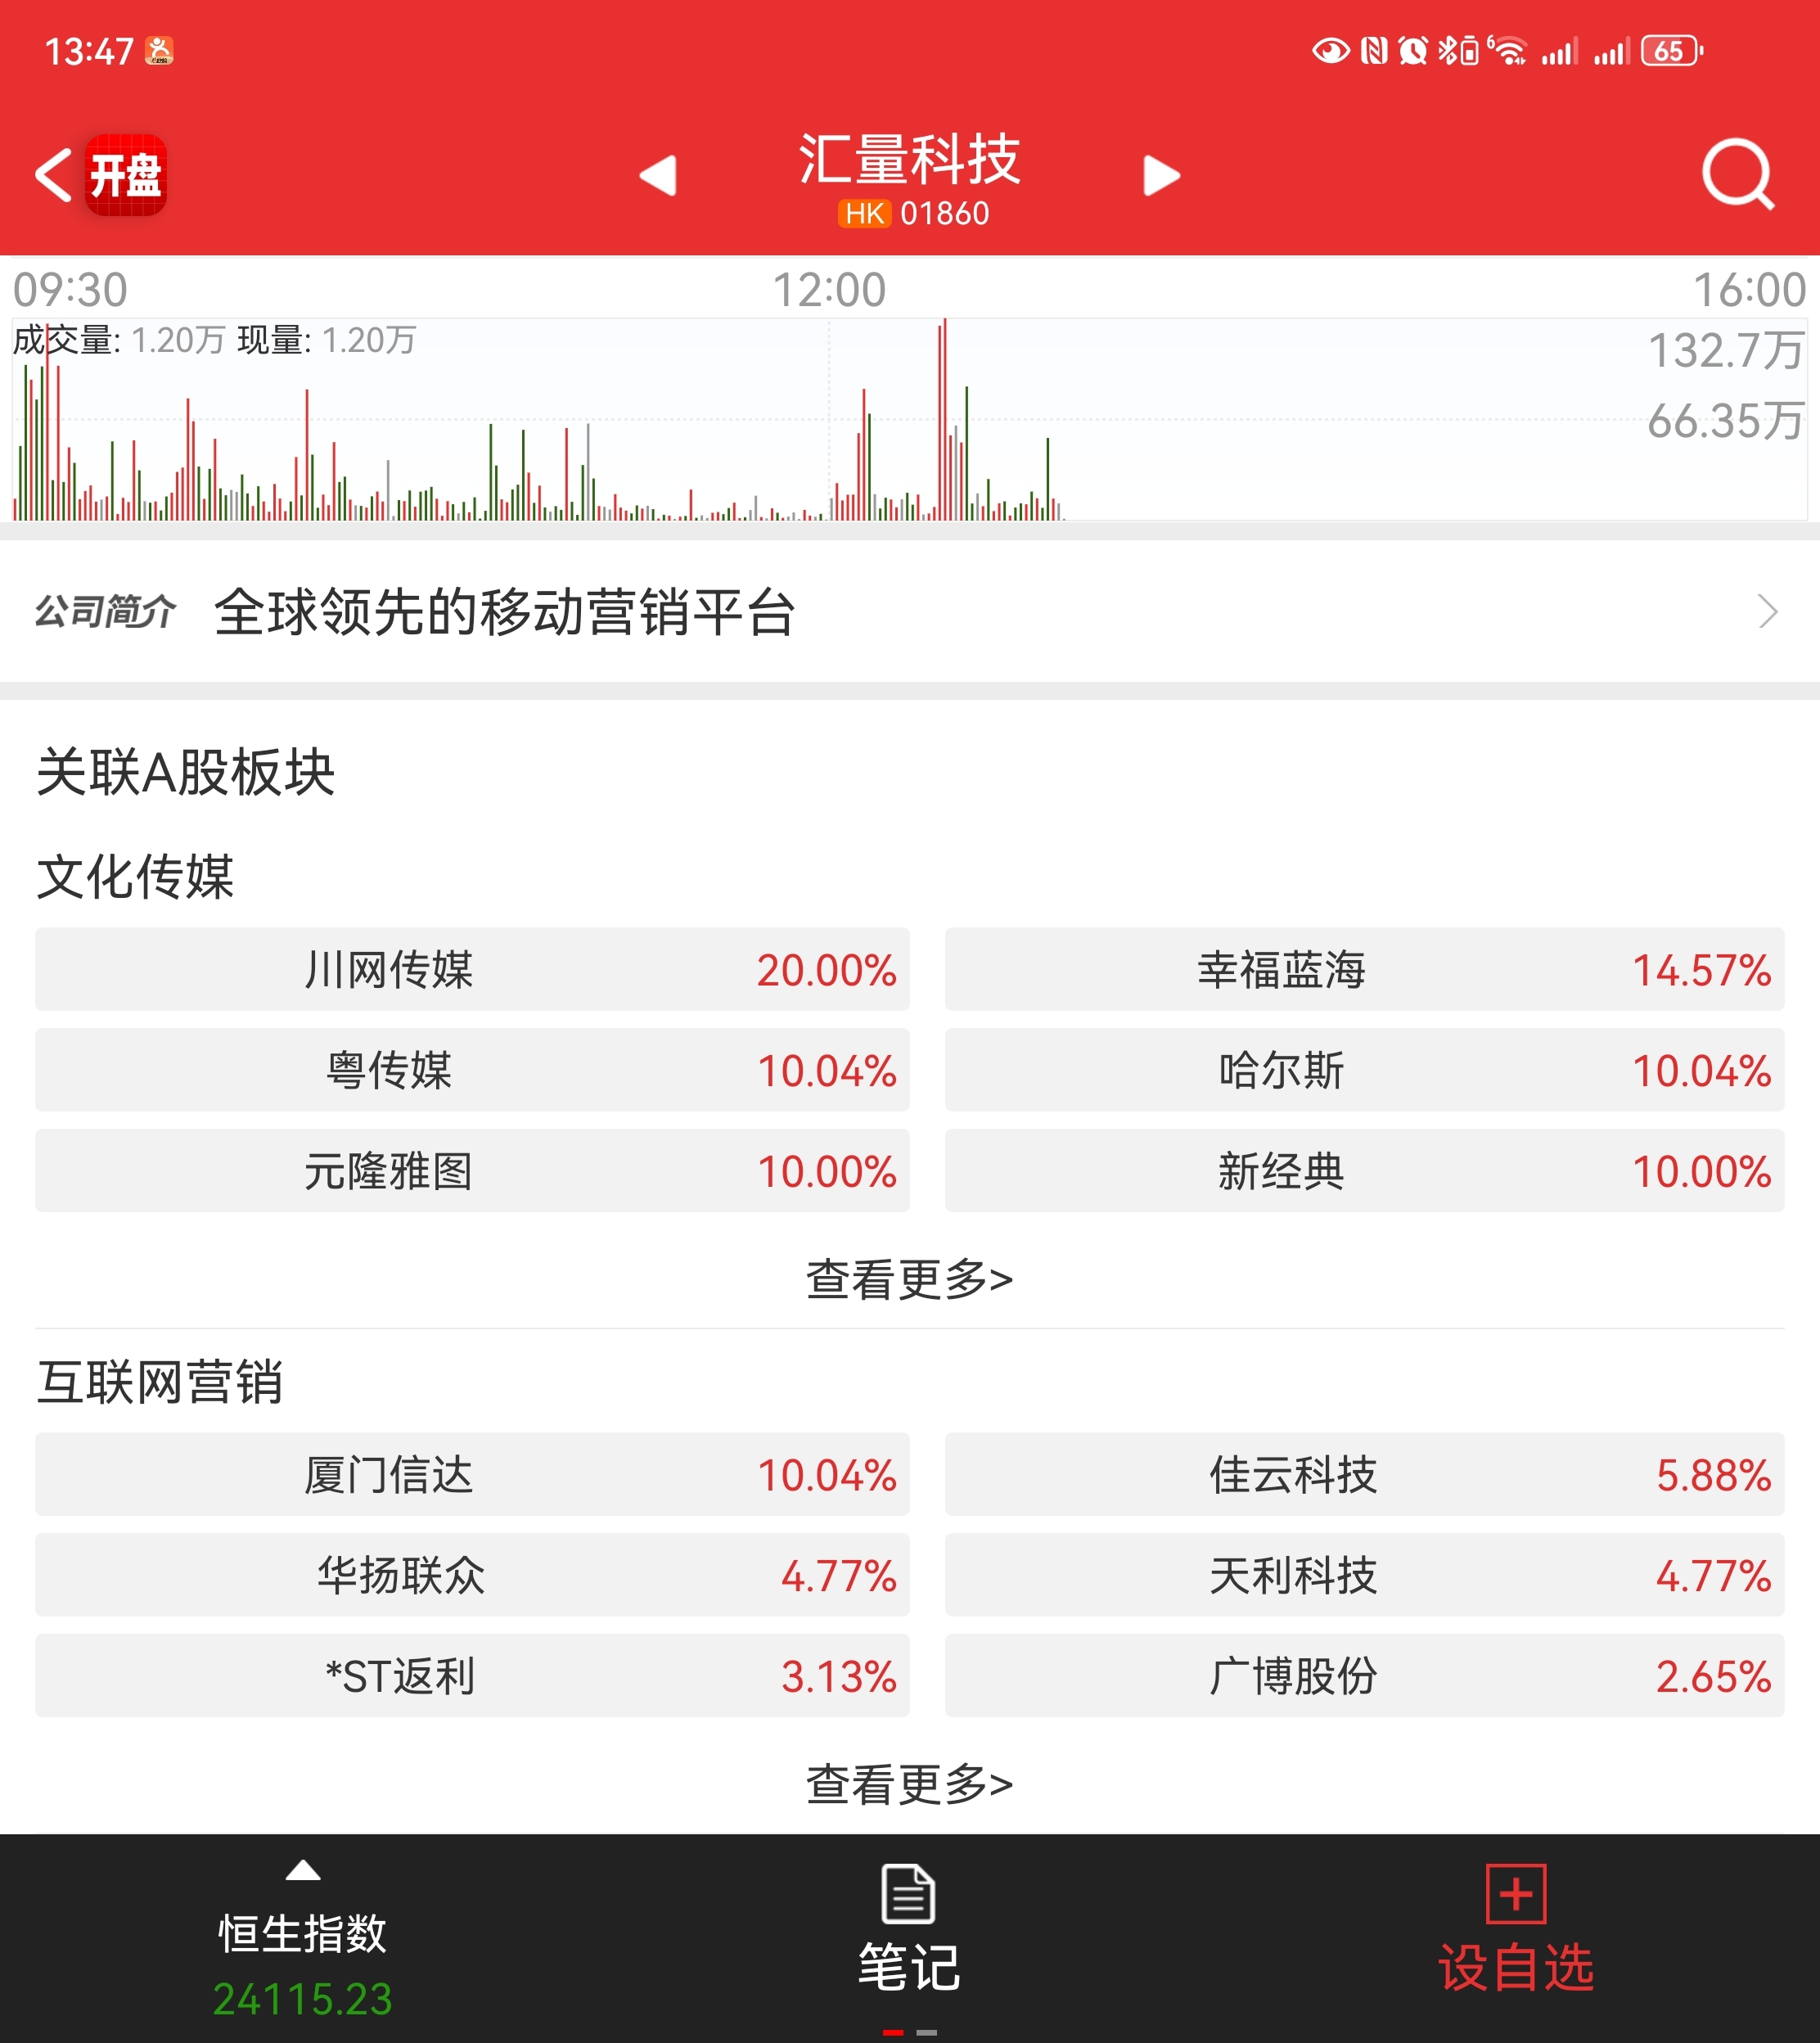Open 厦门信达 stock row

click(472, 1474)
